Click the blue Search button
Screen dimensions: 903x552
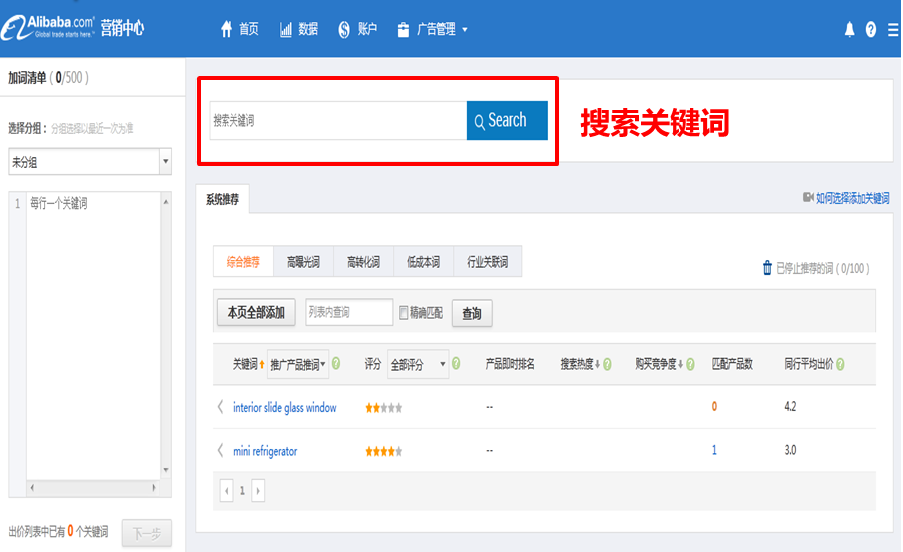click(507, 121)
